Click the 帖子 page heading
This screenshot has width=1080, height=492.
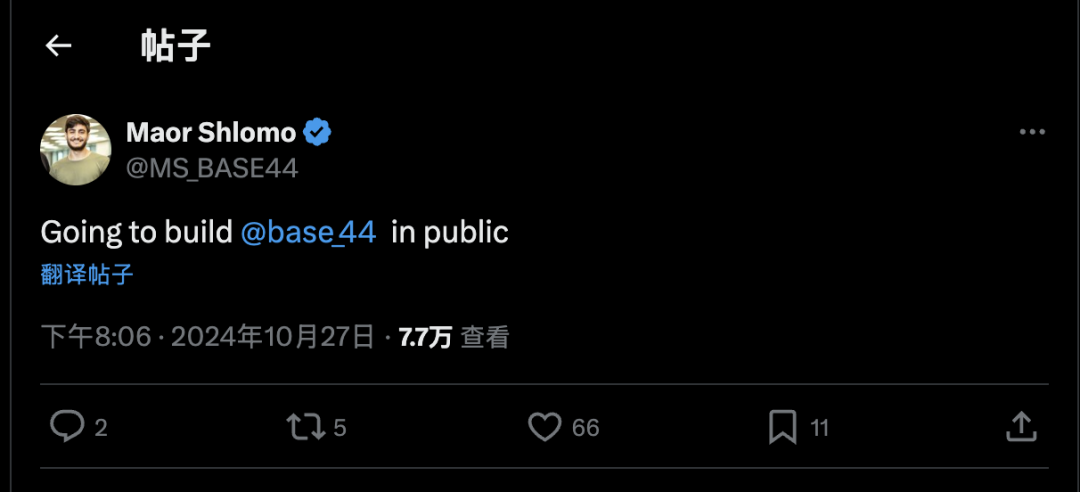[176, 46]
